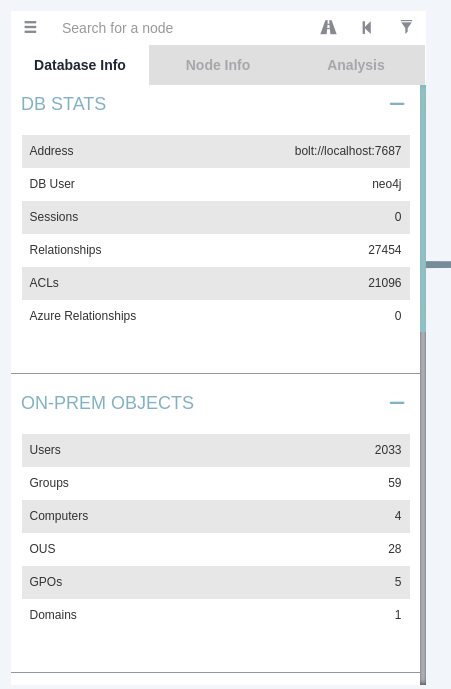Open the edge filter funnel icon
Viewport: 451px width, 689px height.
(406, 27)
